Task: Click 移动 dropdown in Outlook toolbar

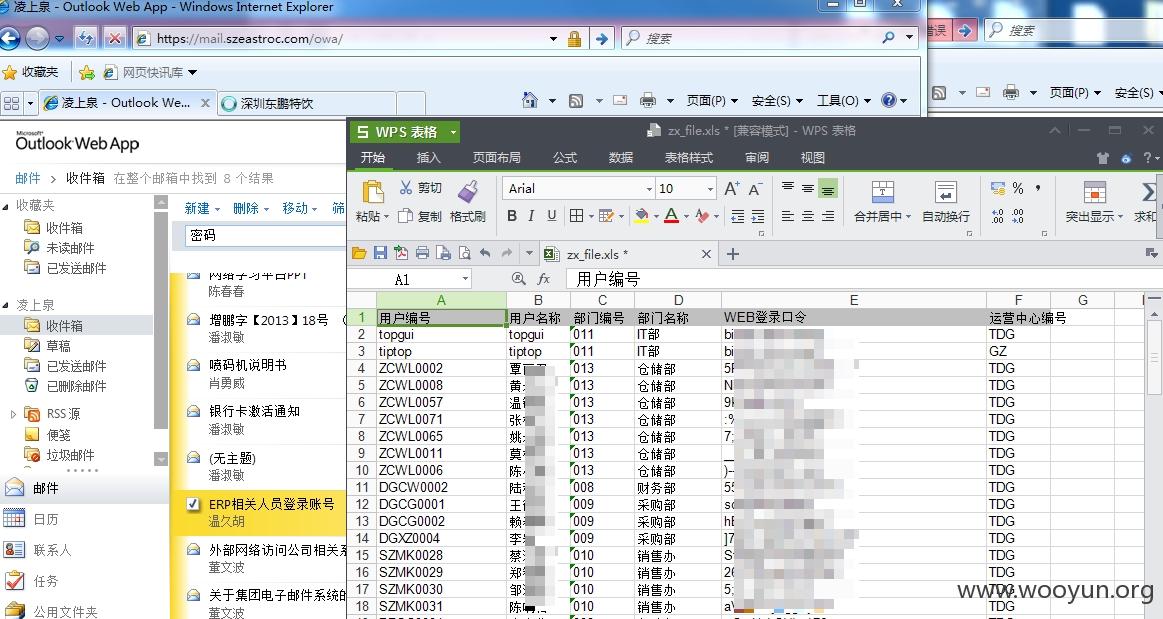Action: point(300,209)
